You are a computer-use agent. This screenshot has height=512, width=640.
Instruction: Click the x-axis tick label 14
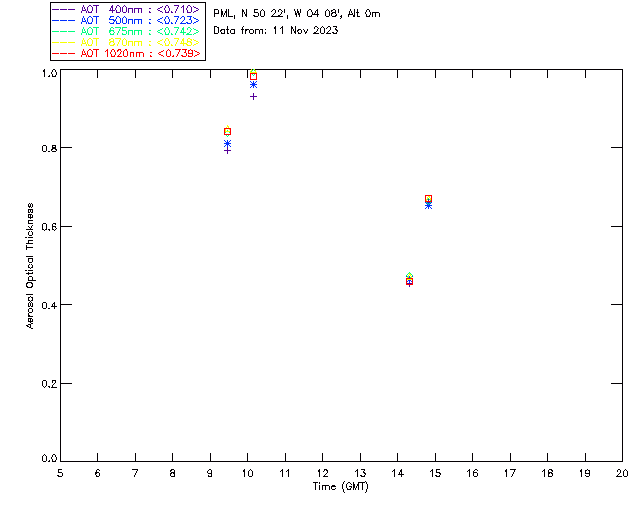coord(398,473)
